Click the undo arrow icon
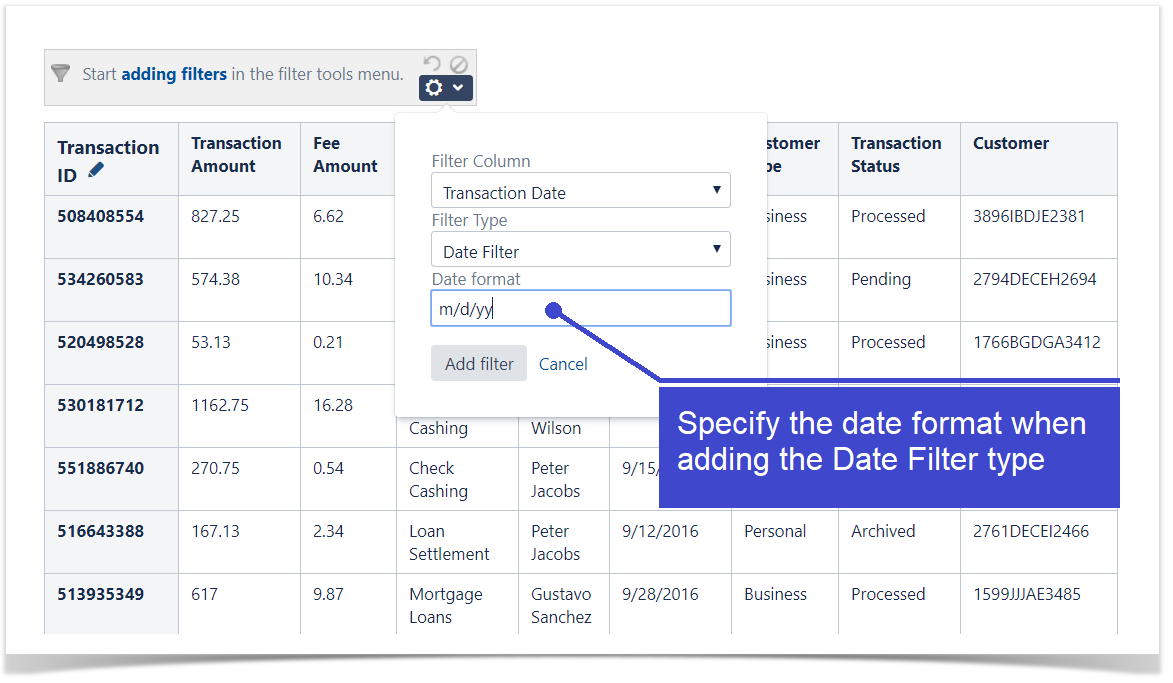 click(x=432, y=64)
